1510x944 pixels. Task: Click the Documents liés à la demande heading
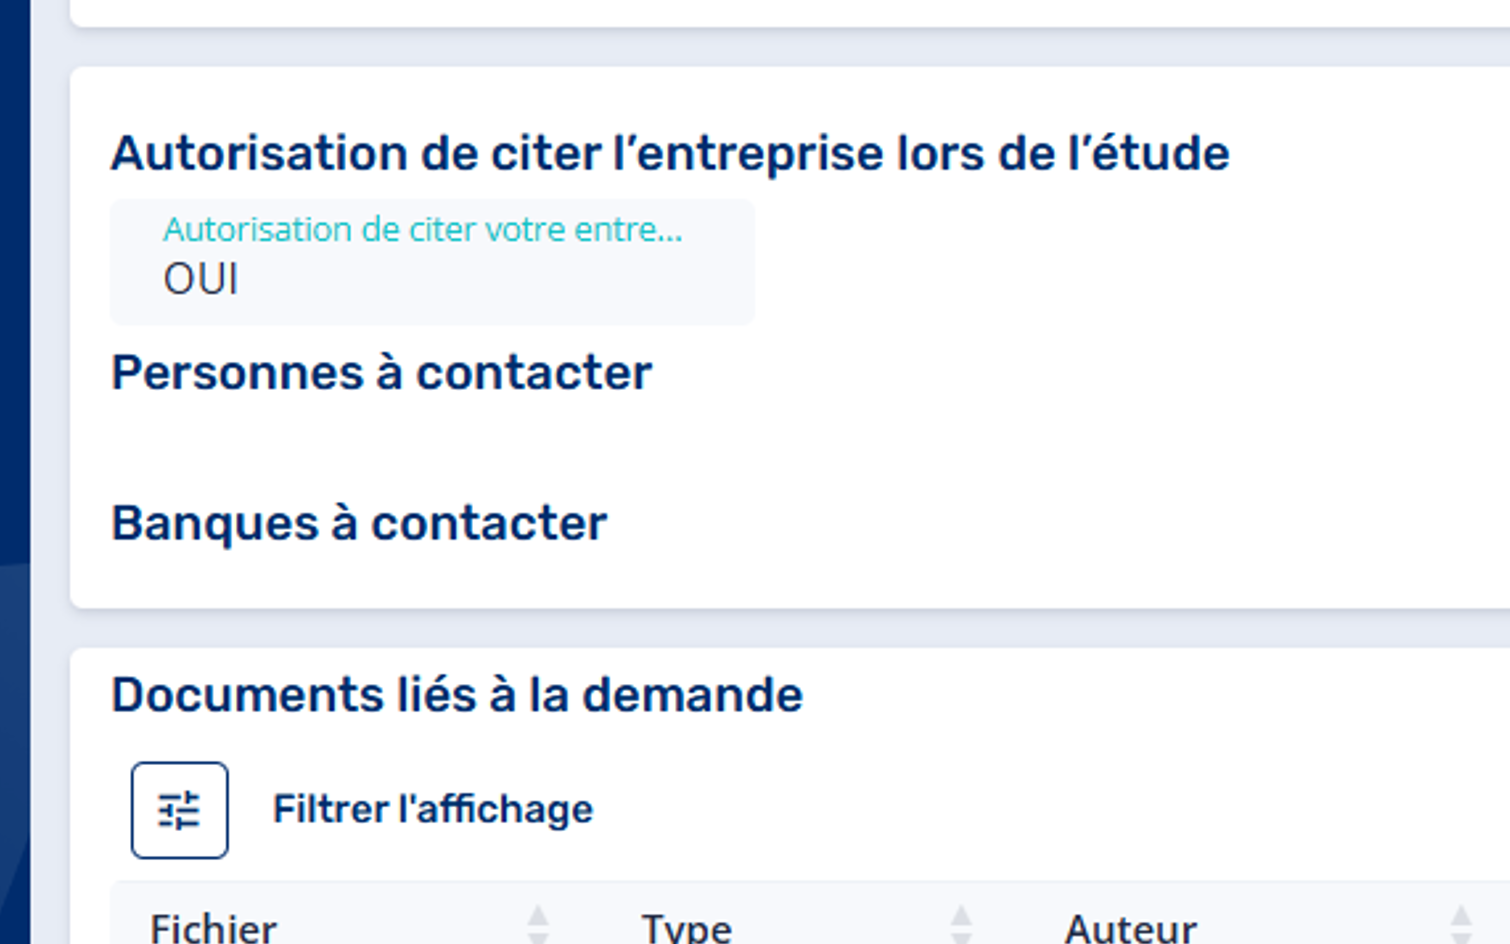point(457,695)
